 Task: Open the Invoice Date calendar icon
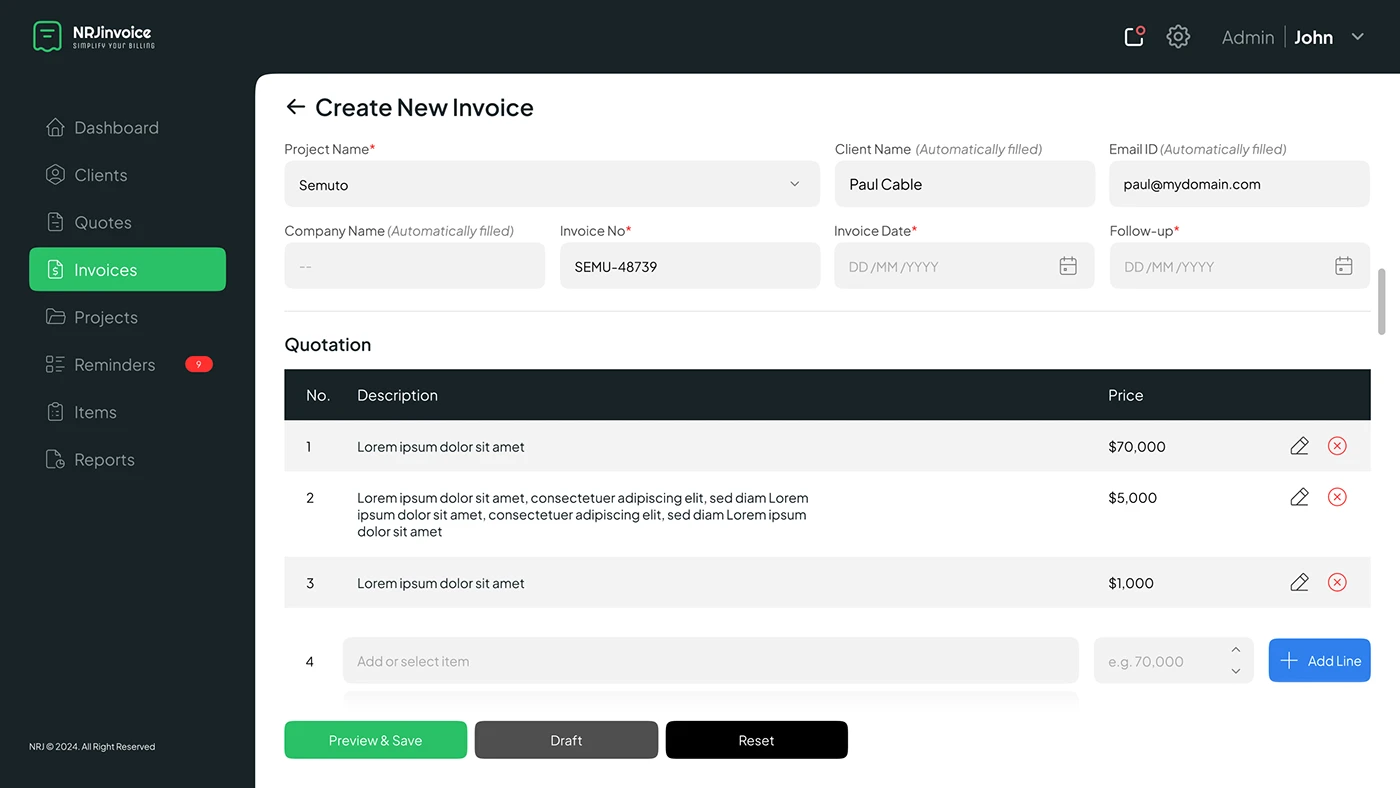1068,266
